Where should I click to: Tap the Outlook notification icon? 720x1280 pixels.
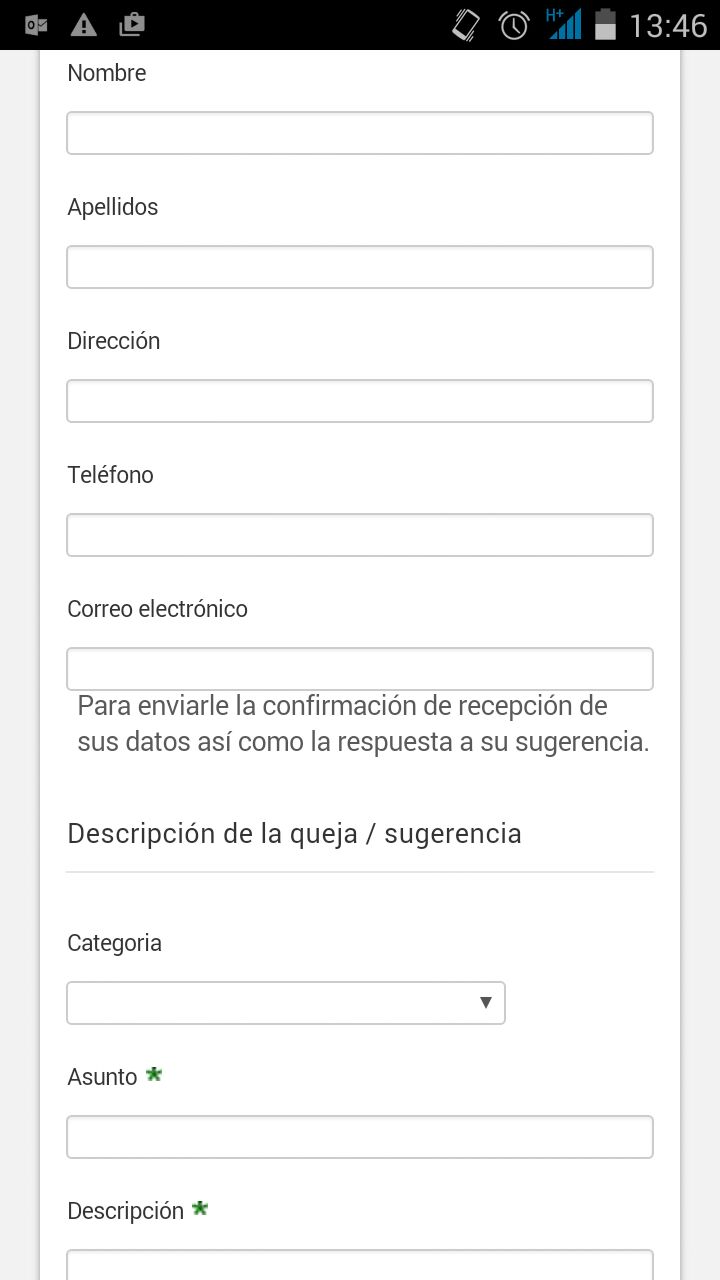36,25
